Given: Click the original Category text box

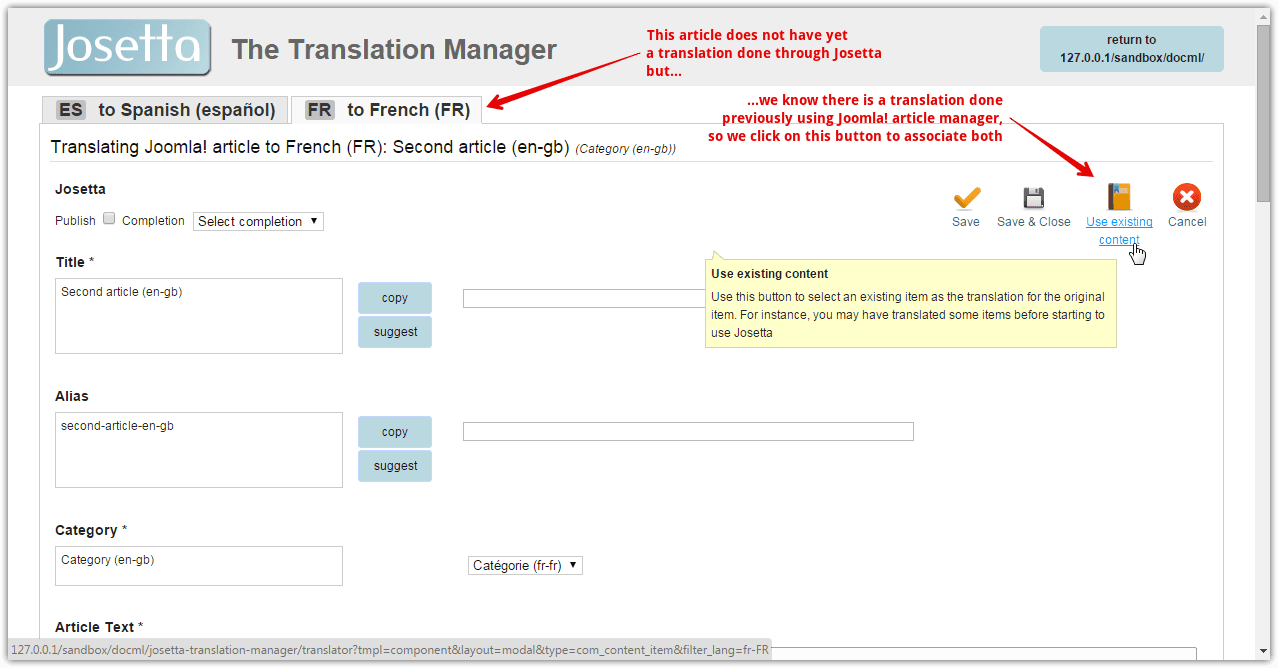Looking at the screenshot, I should click(x=199, y=566).
